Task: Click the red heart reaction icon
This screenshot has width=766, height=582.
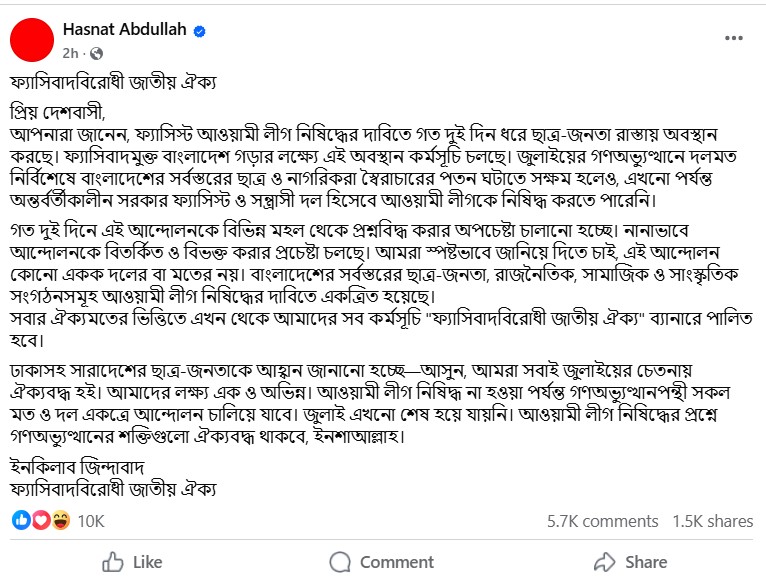Action: click(x=41, y=520)
